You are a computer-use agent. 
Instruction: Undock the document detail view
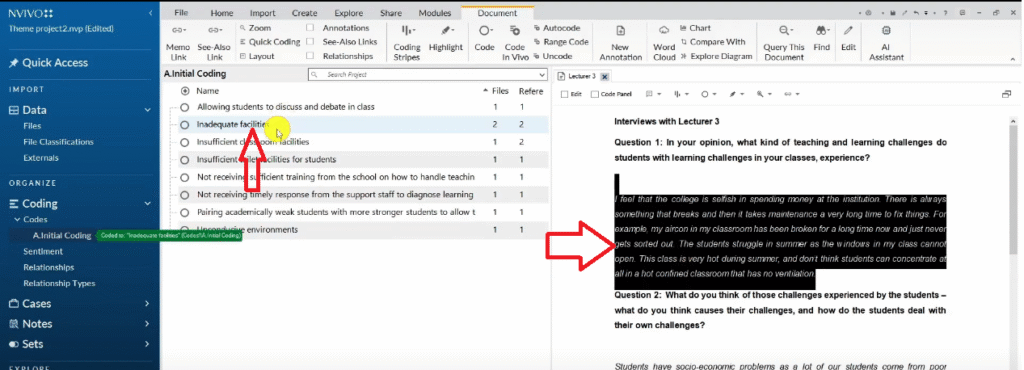tap(1006, 95)
